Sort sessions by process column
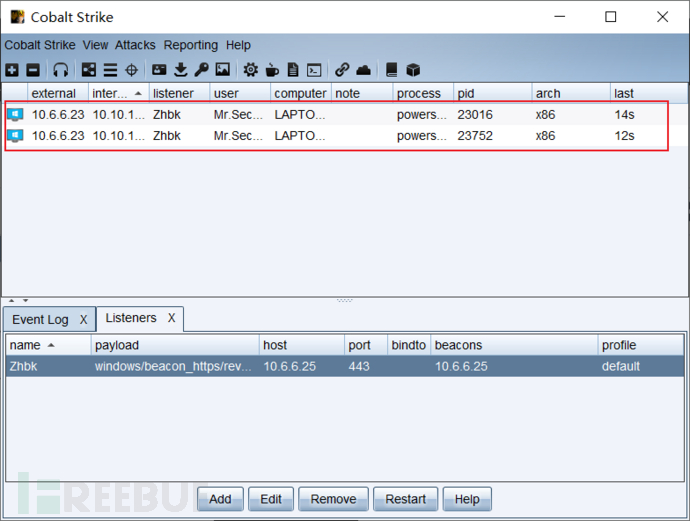 point(423,93)
